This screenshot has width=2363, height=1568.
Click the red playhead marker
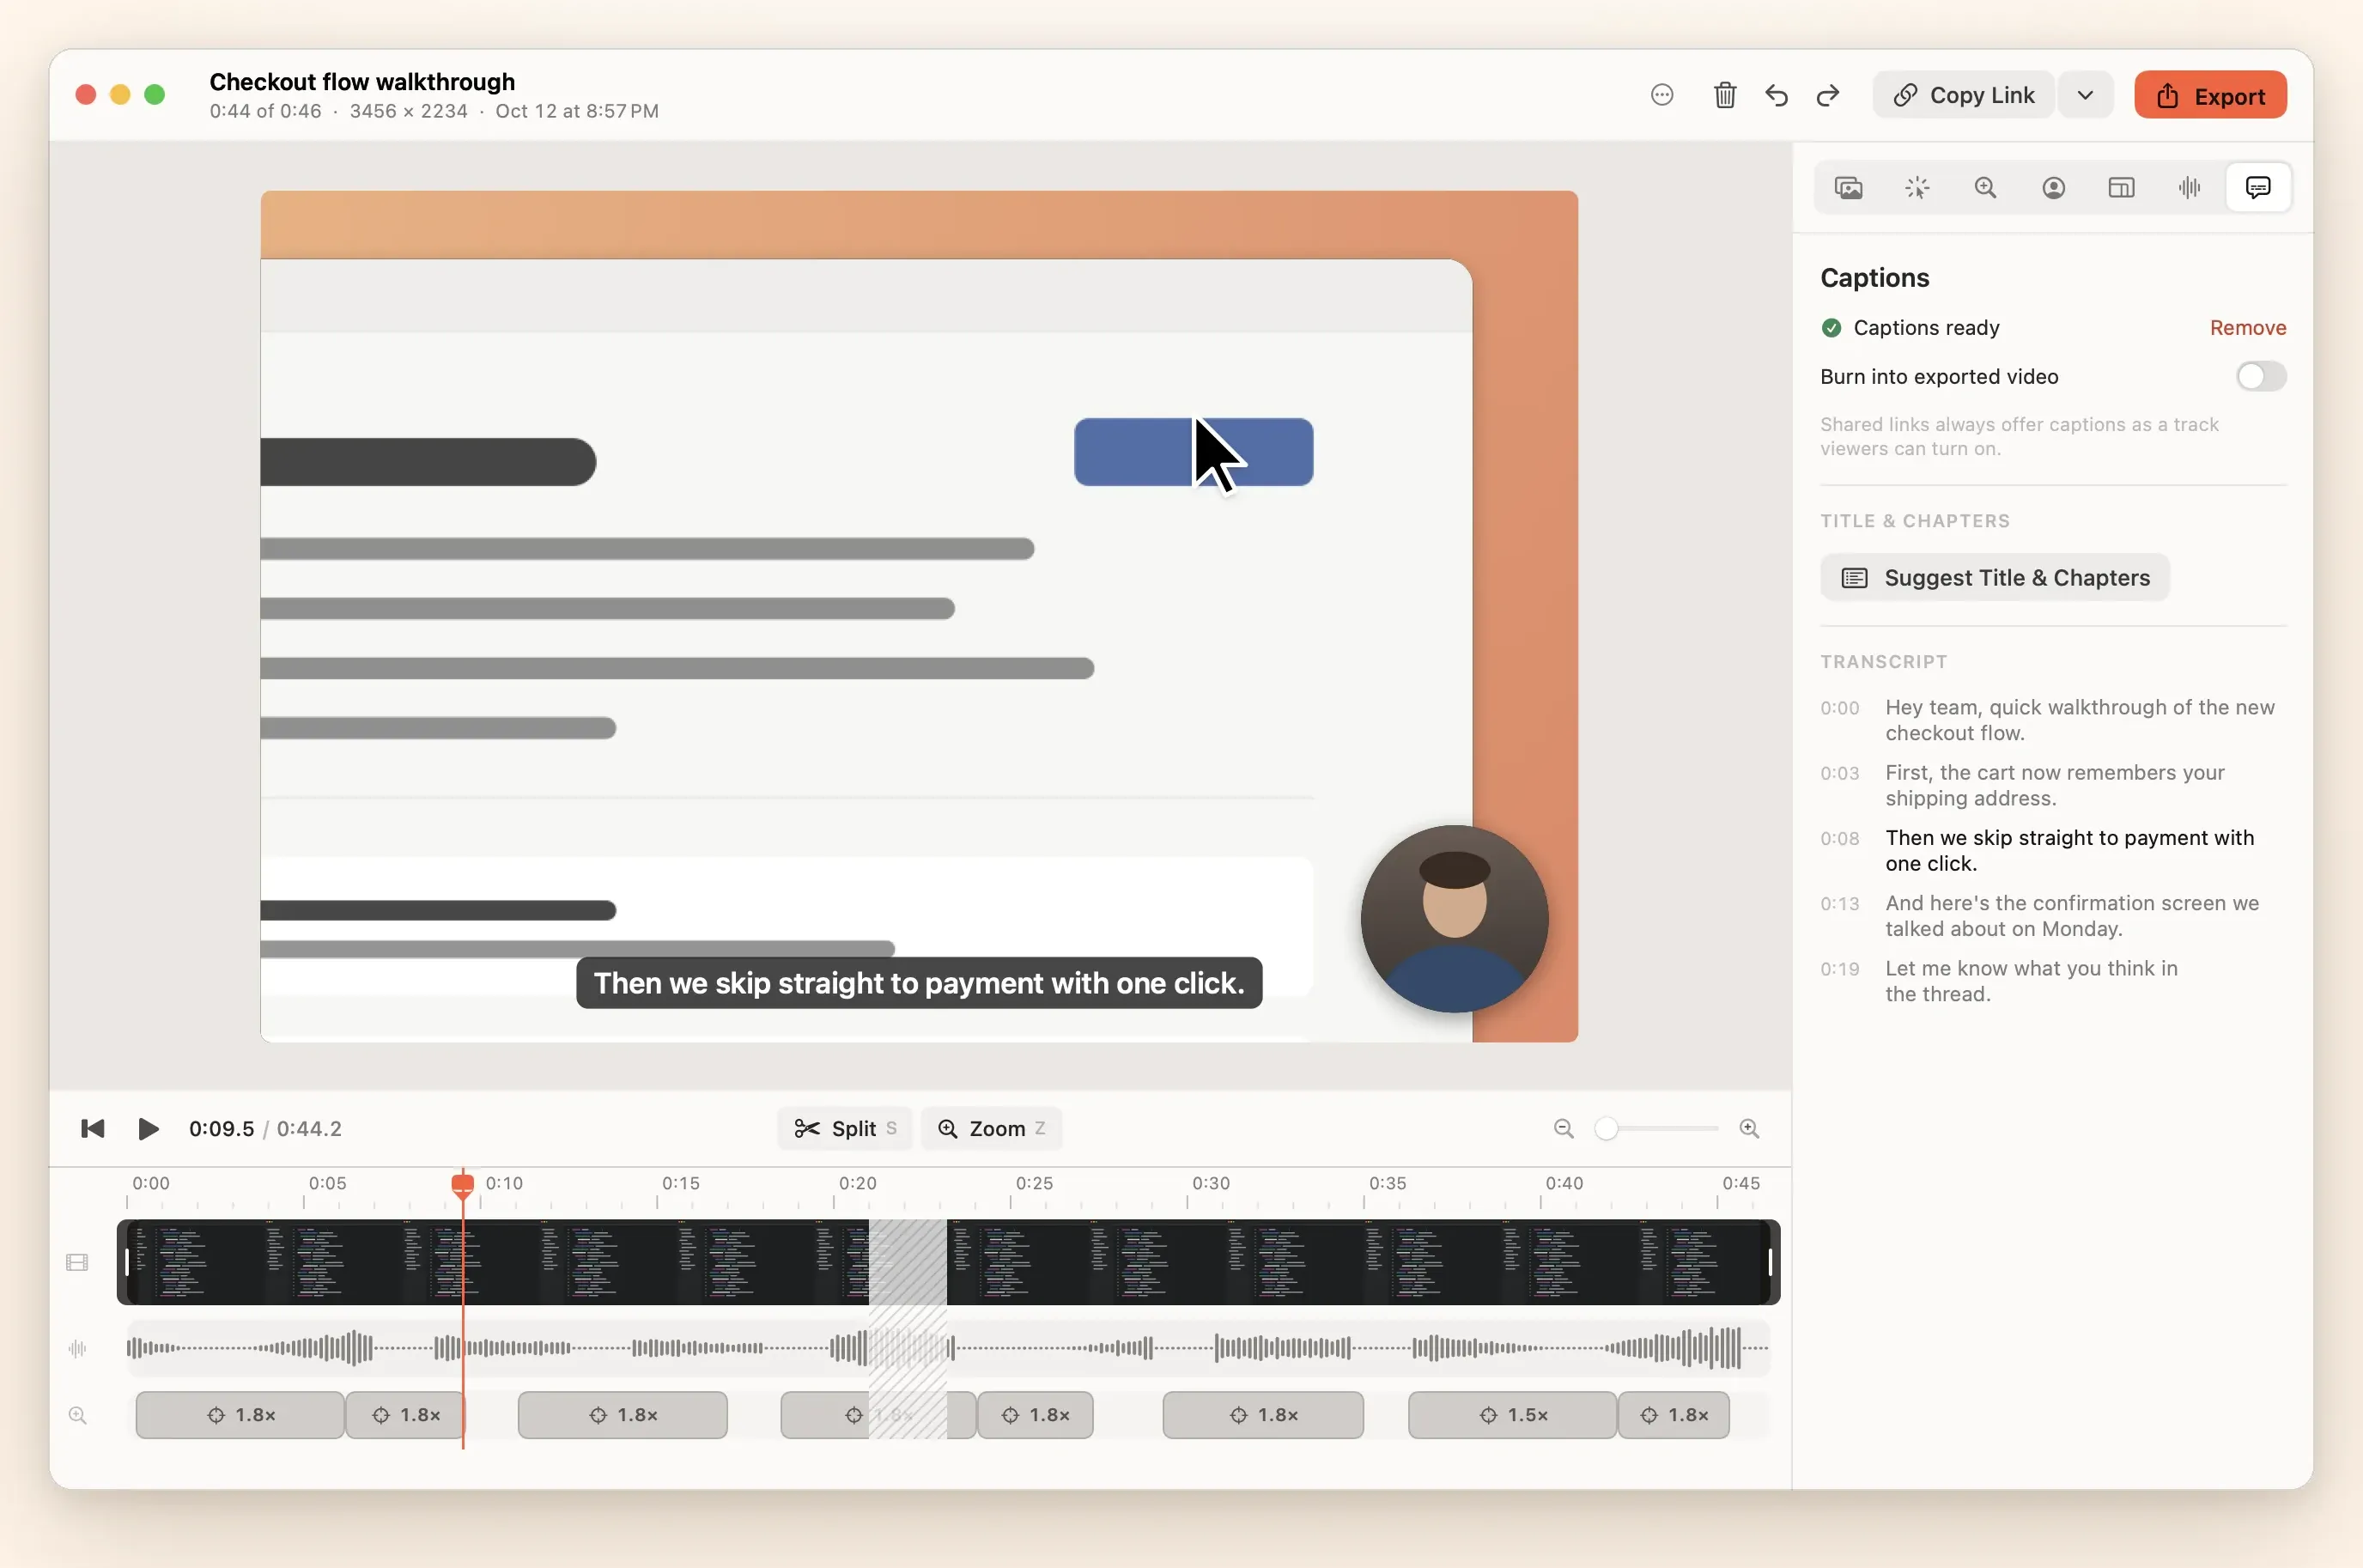(462, 1185)
